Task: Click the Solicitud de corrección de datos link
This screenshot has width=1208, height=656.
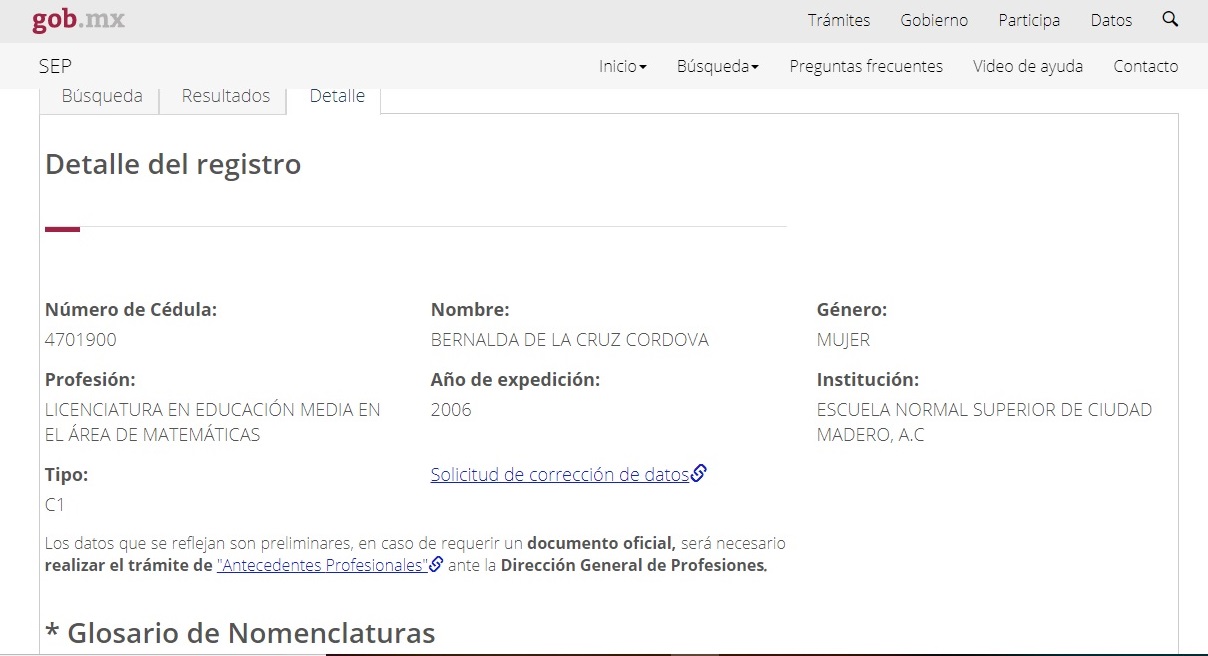Action: pos(559,475)
